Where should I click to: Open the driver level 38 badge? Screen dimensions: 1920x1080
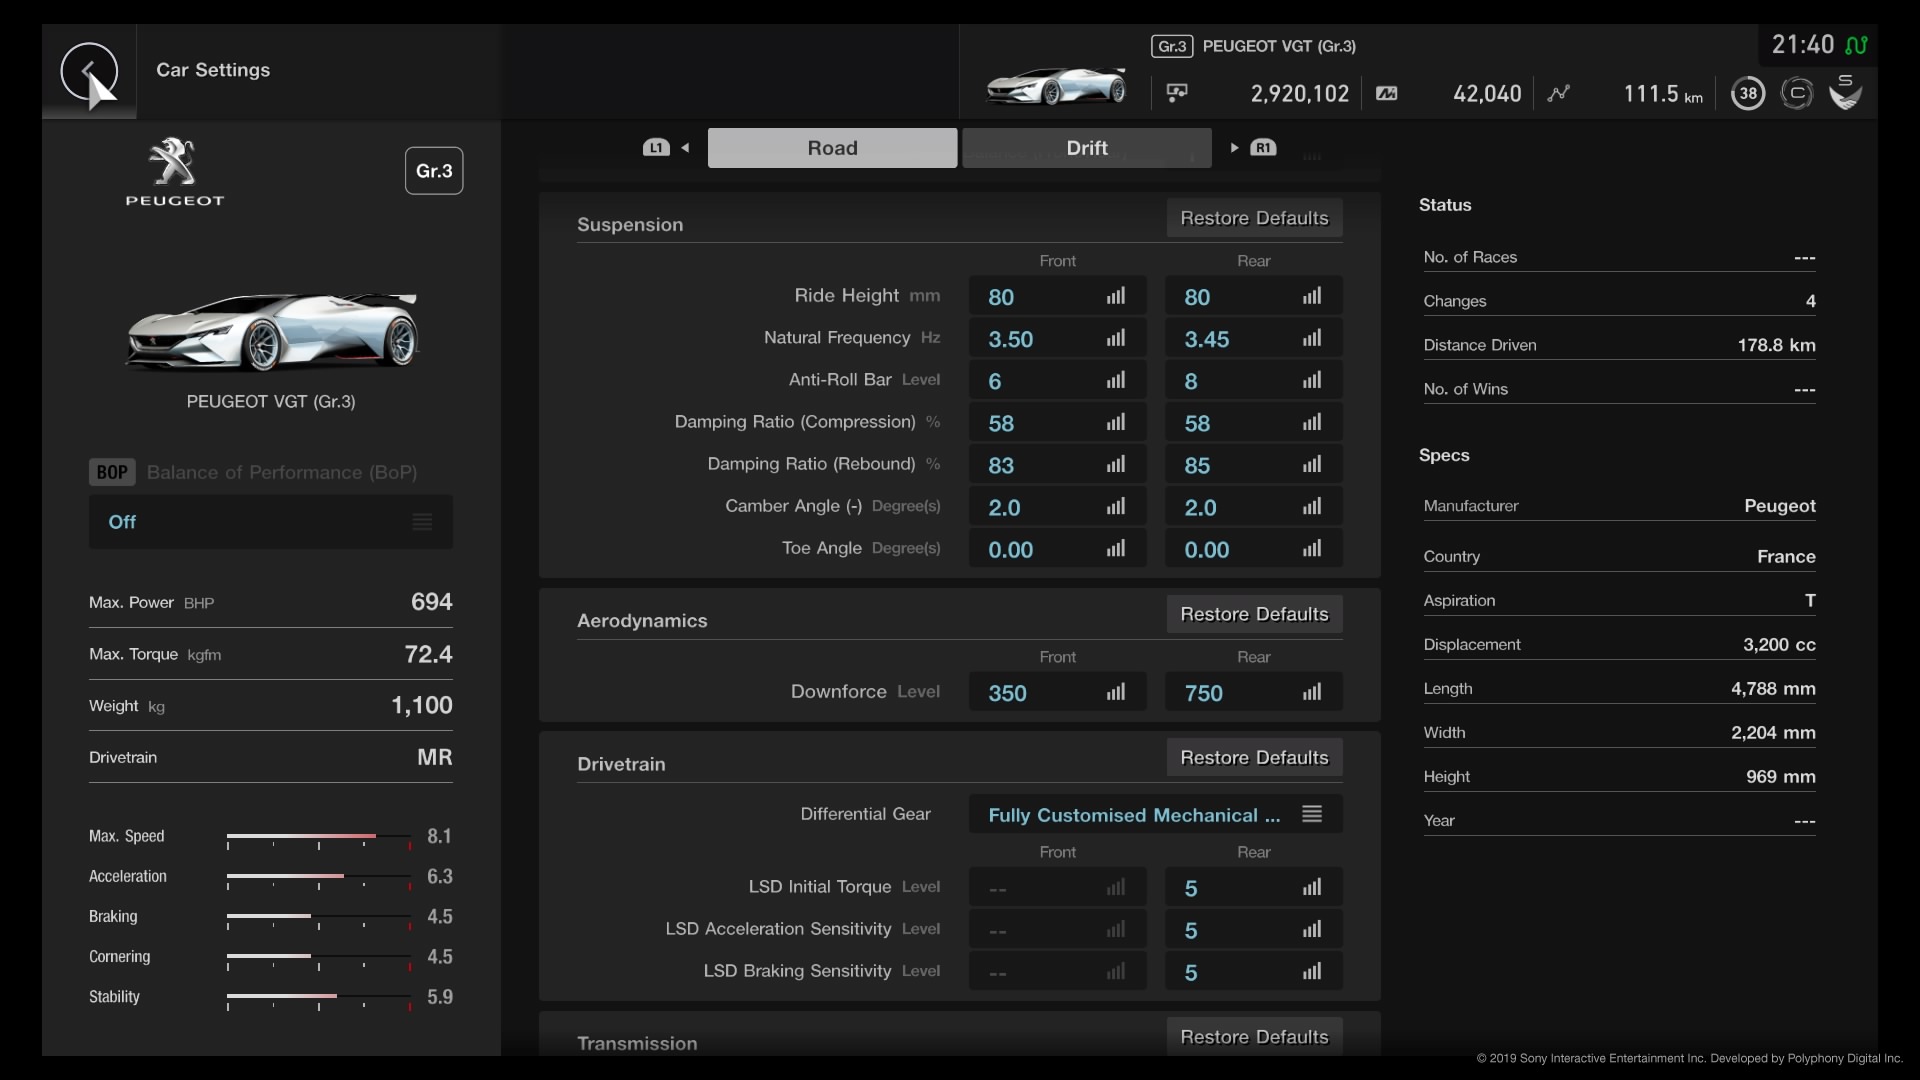[1747, 93]
